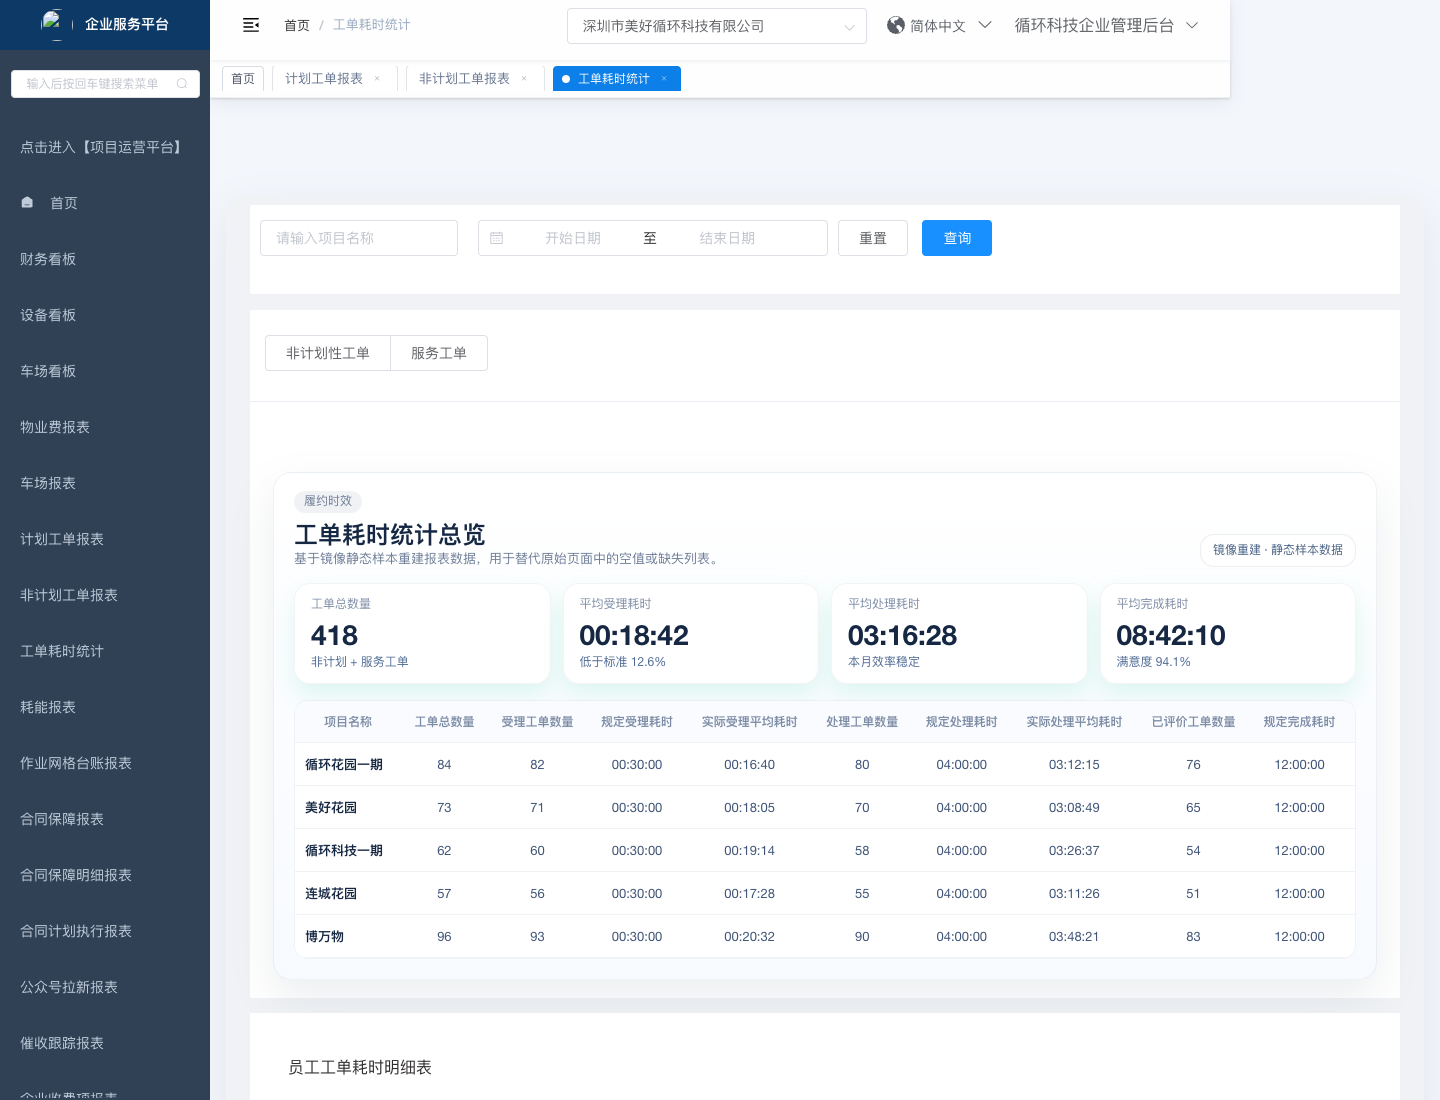Click the globe language icon

[896, 25]
